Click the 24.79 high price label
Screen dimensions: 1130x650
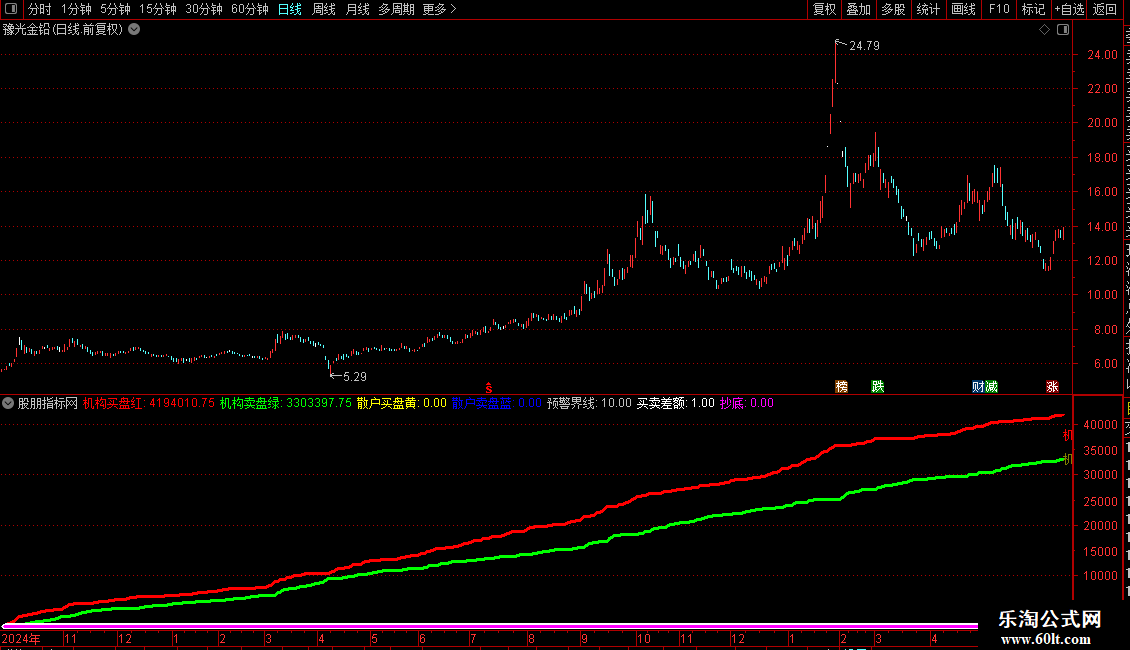coord(864,46)
